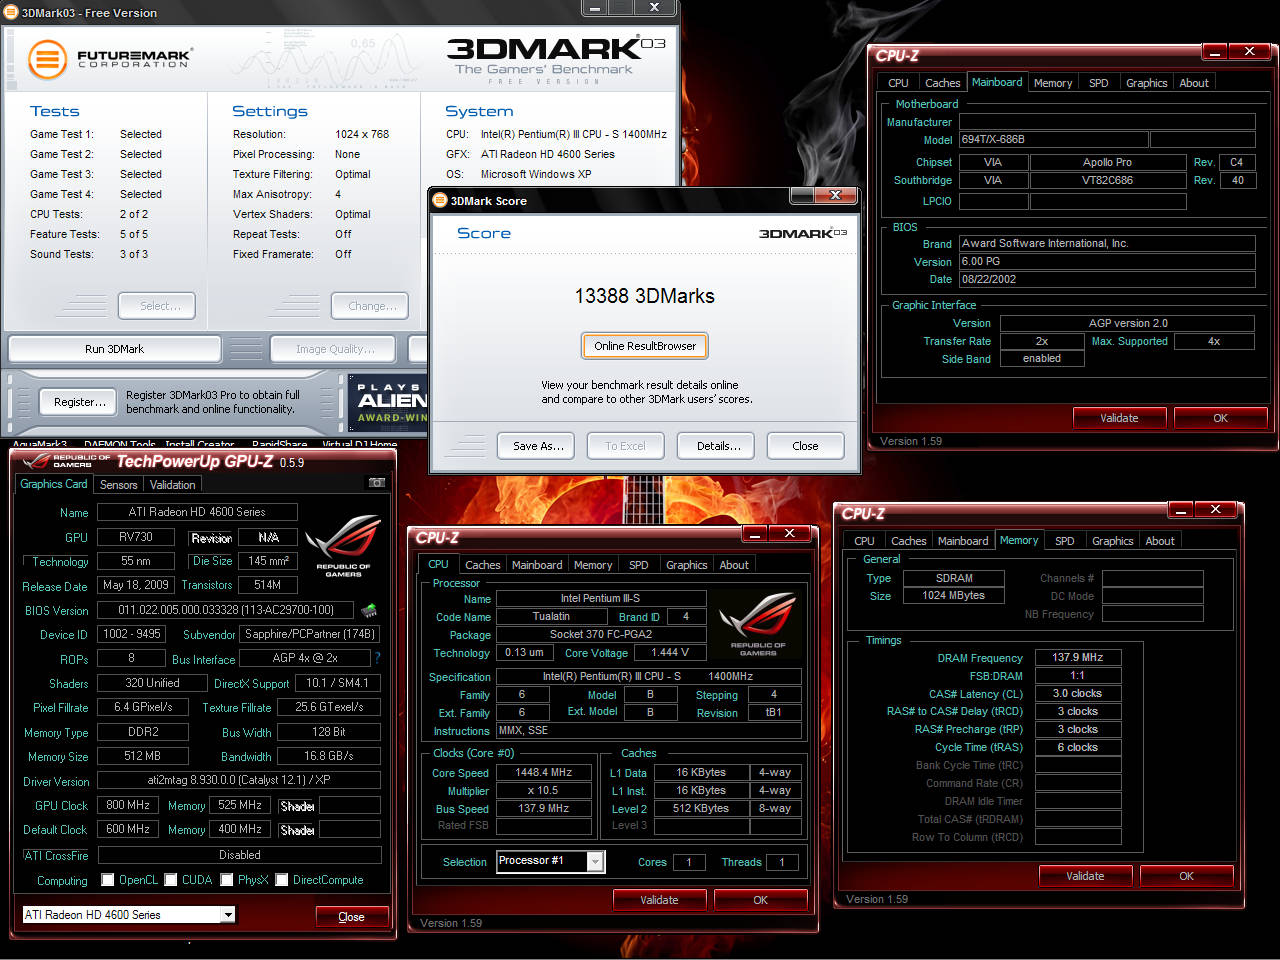Click the DRAM Frequency 137.9 MHz value

[x=1078, y=658]
